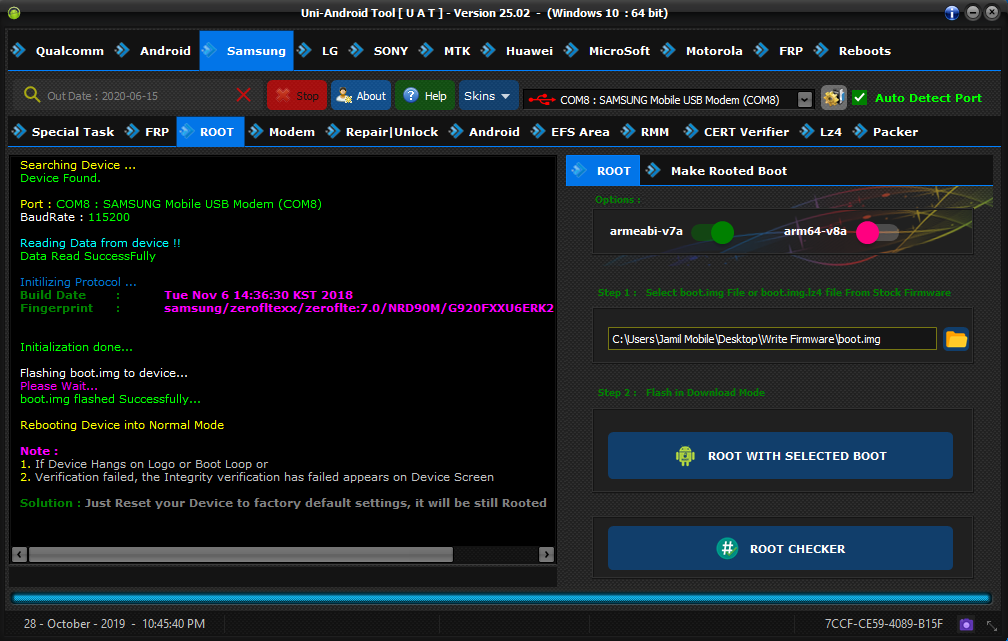
Task: Click the log's left scroll arrow
Action: pos(19,554)
